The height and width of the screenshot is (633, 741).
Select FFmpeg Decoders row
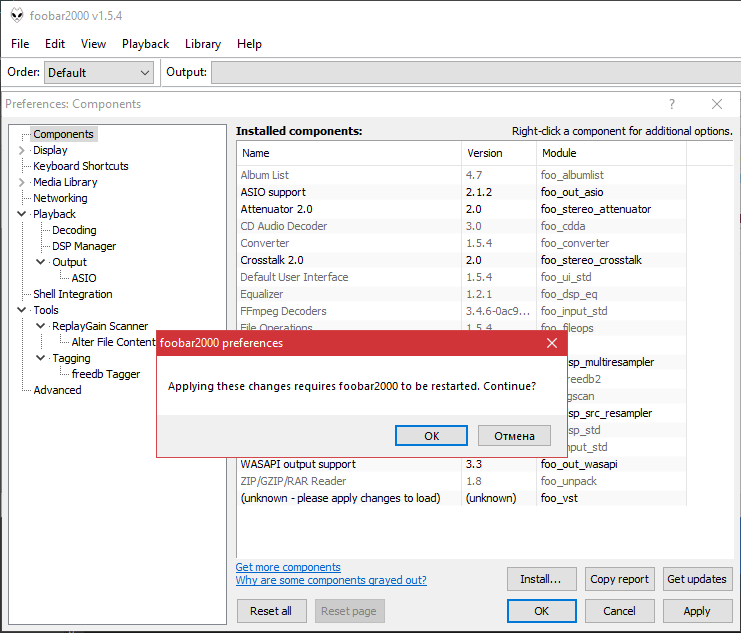coord(461,311)
